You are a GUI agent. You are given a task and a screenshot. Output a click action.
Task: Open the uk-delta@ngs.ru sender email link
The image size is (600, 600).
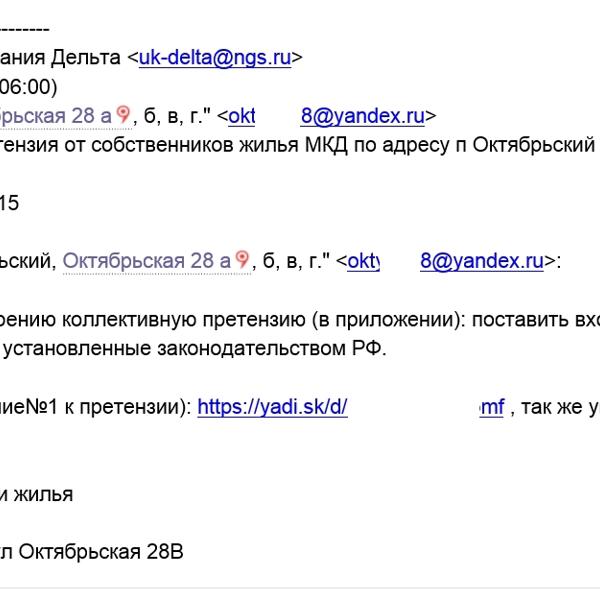tap(215, 58)
